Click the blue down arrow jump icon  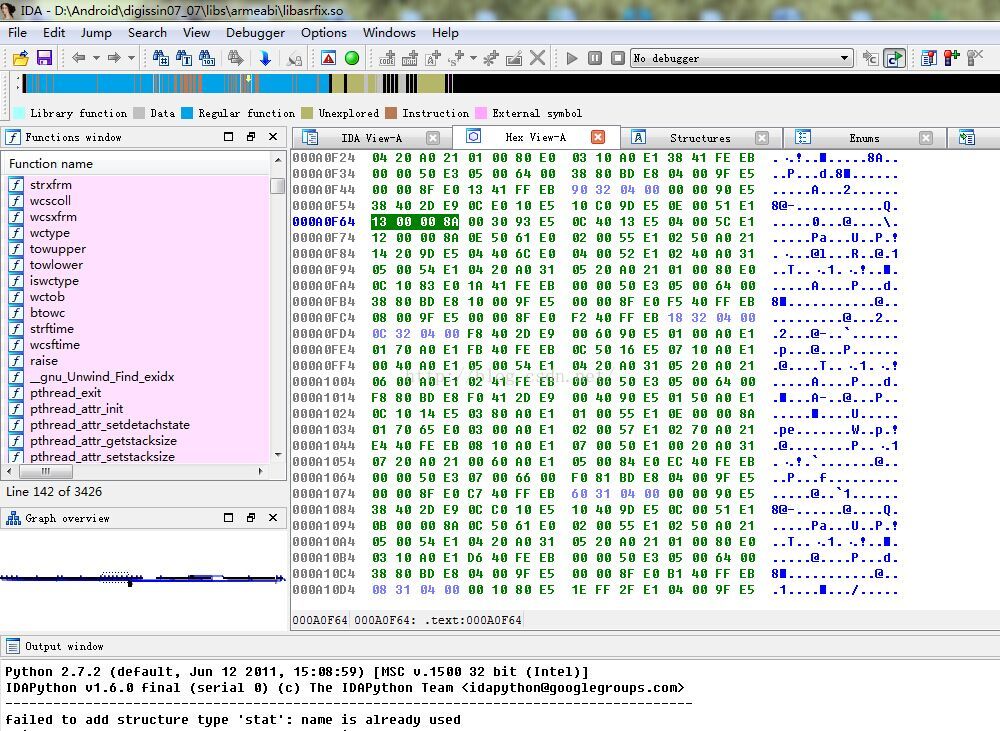click(x=265, y=58)
